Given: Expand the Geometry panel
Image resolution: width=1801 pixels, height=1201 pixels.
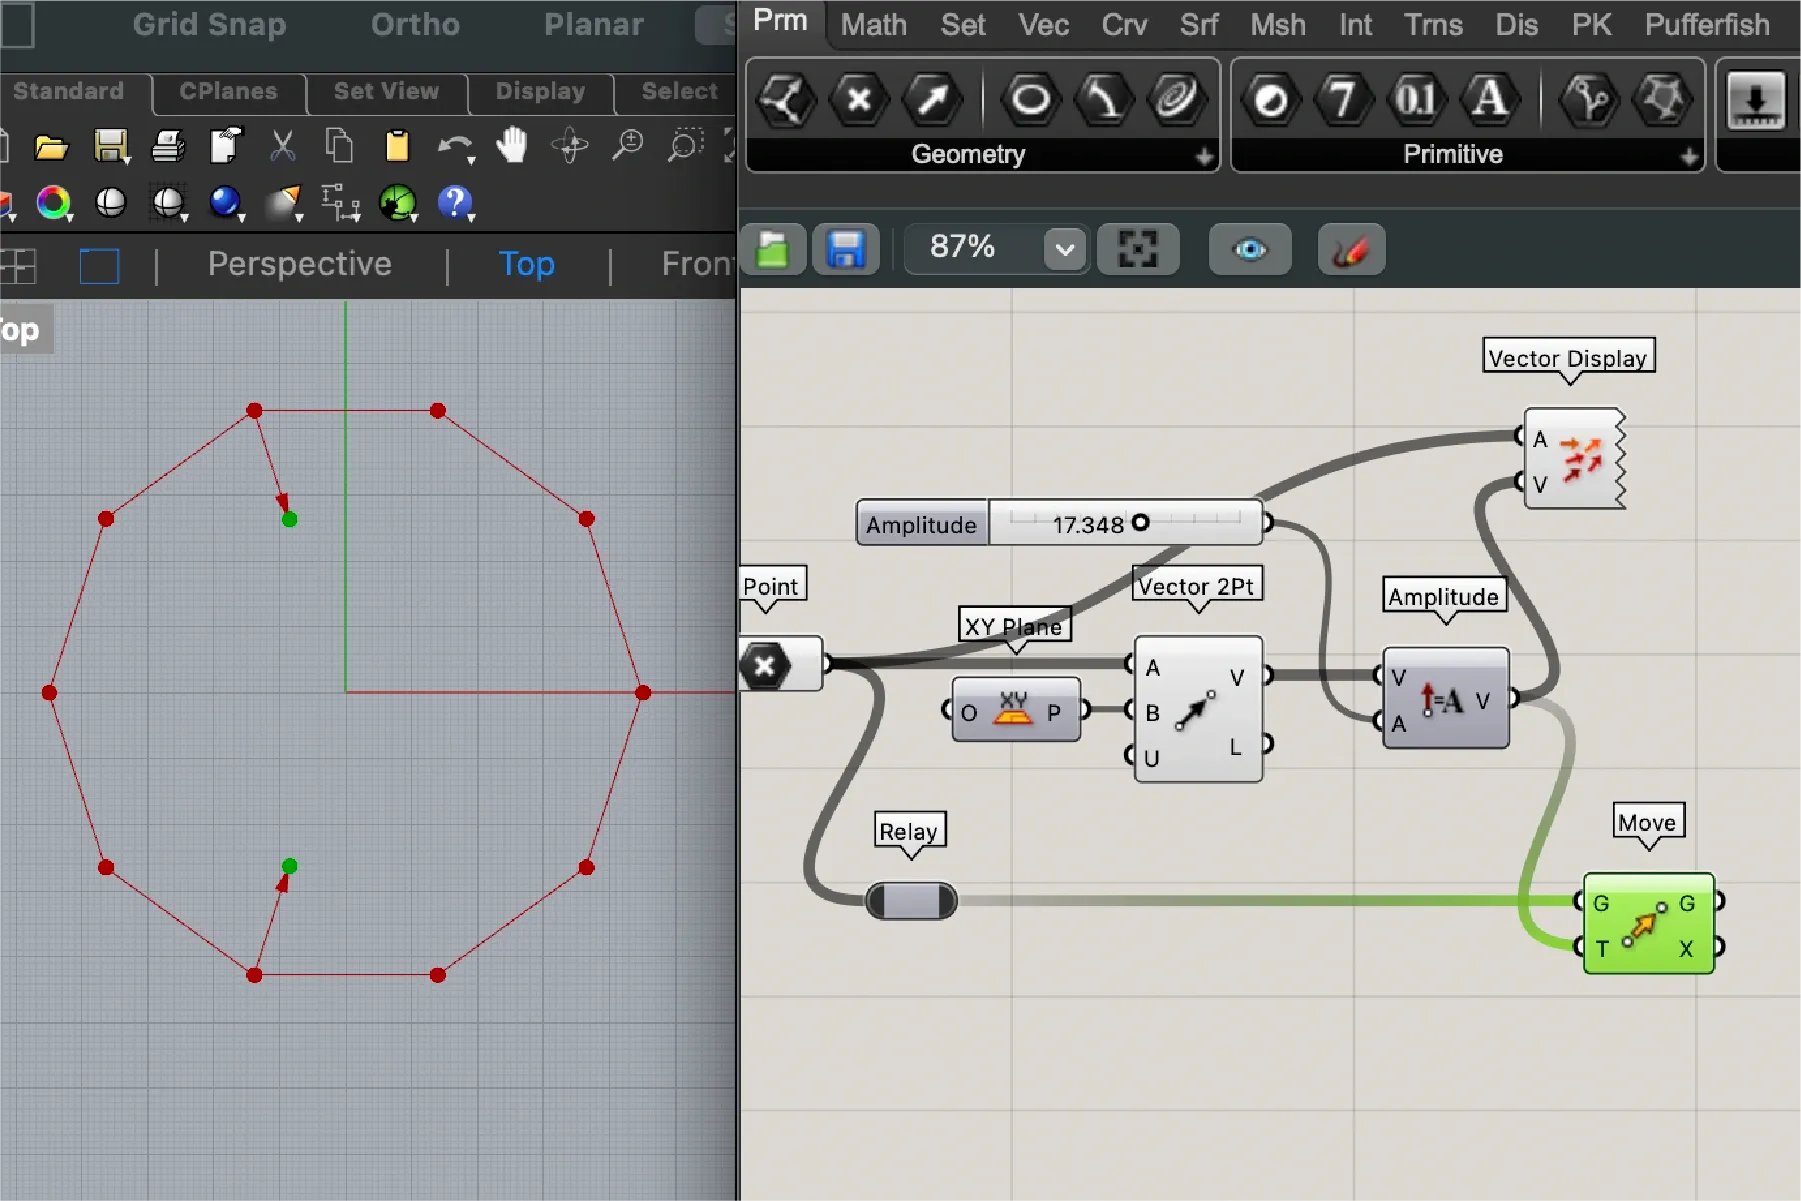Looking at the screenshot, I should 1204,156.
